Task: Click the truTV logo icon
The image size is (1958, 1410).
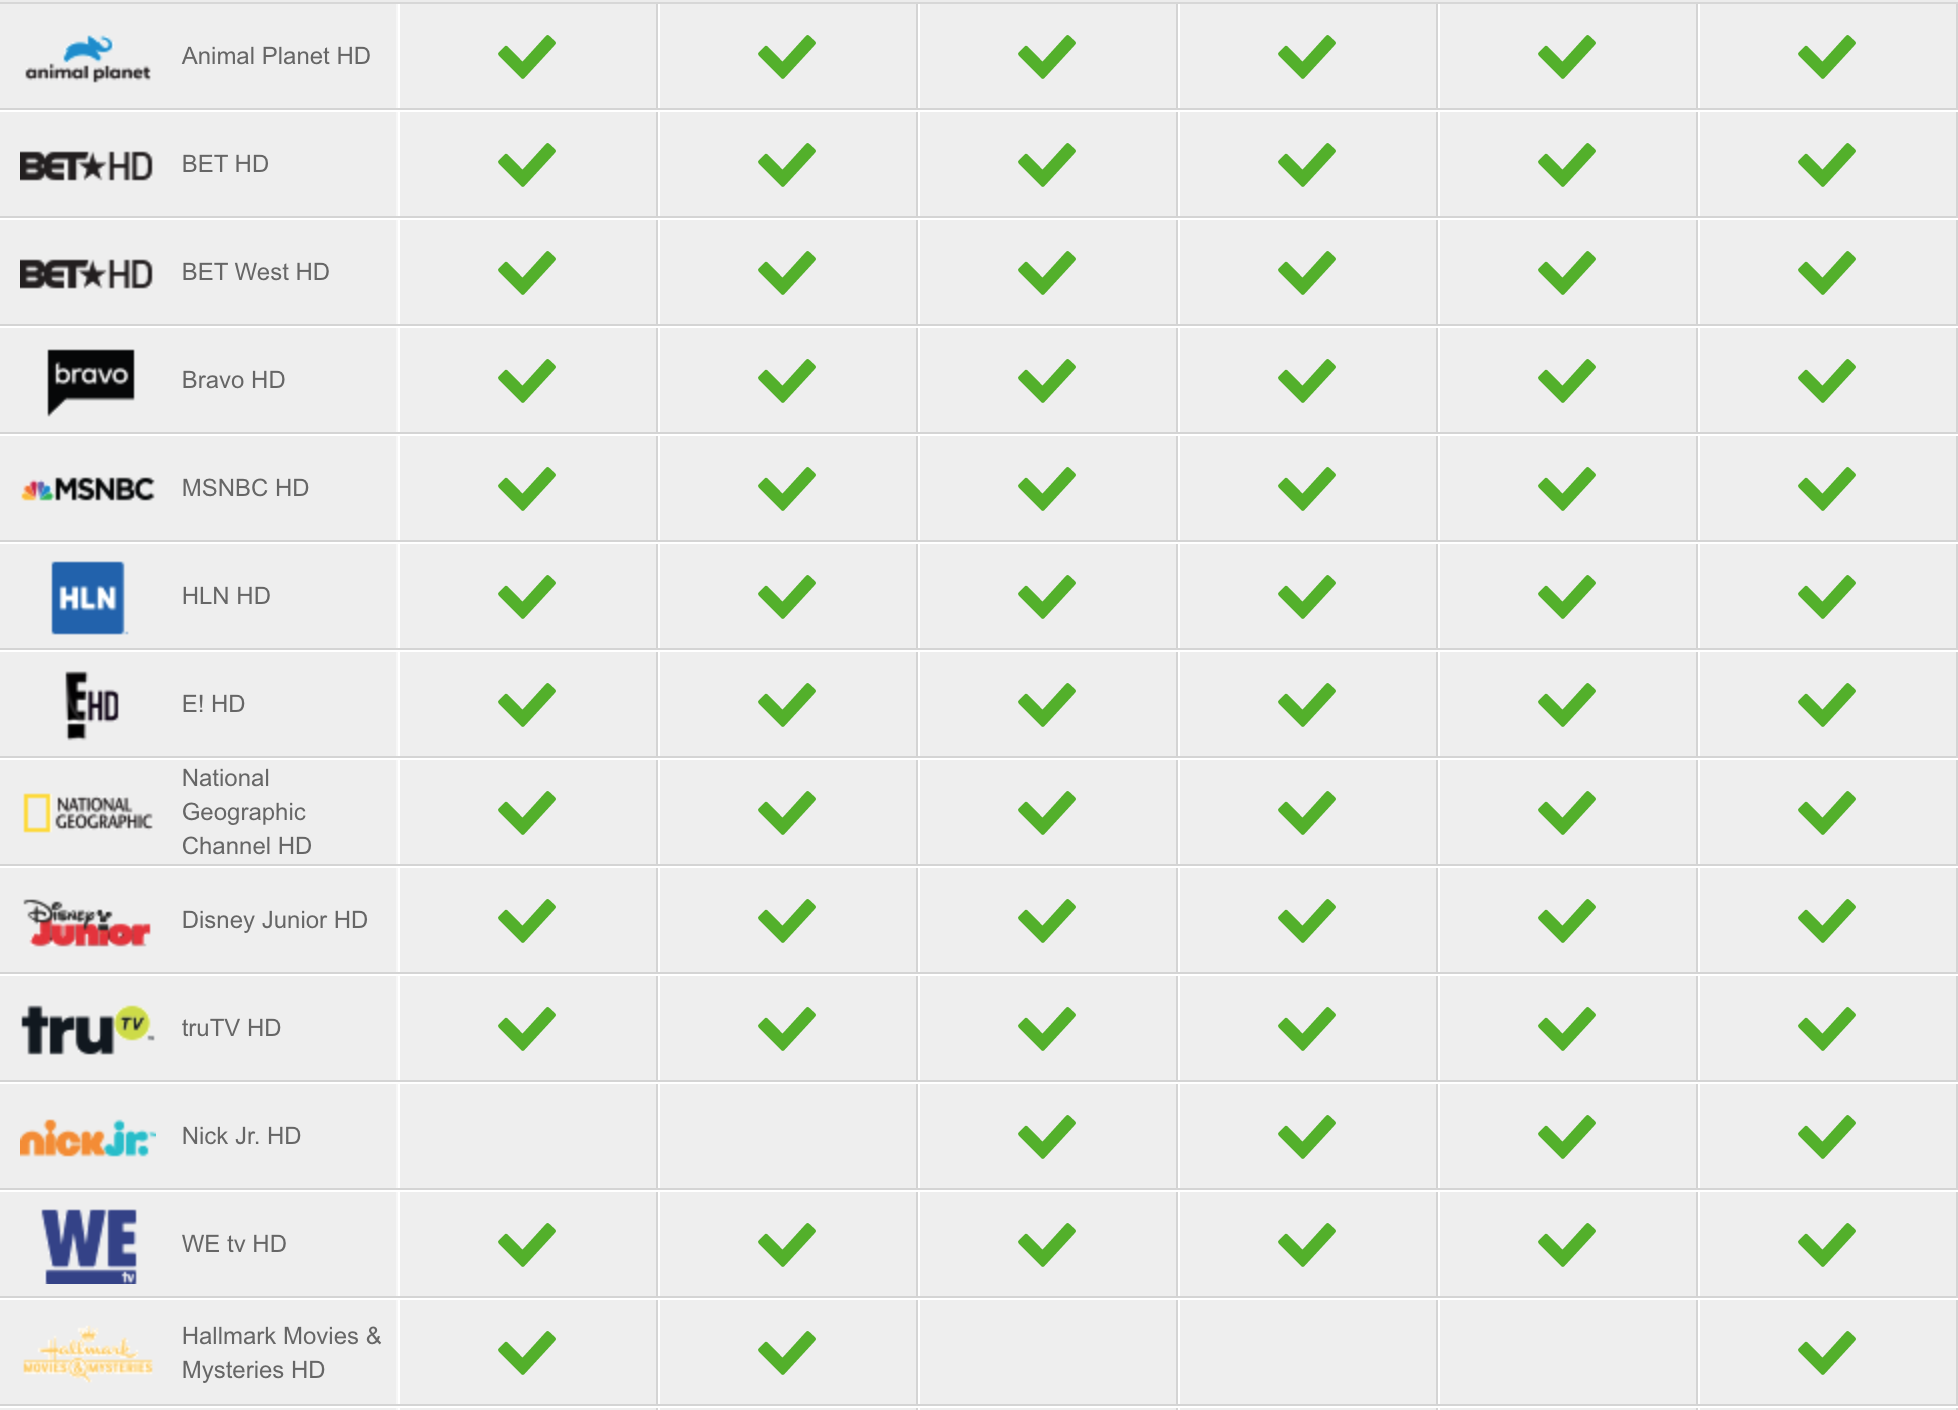Action: click(x=88, y=1029)
